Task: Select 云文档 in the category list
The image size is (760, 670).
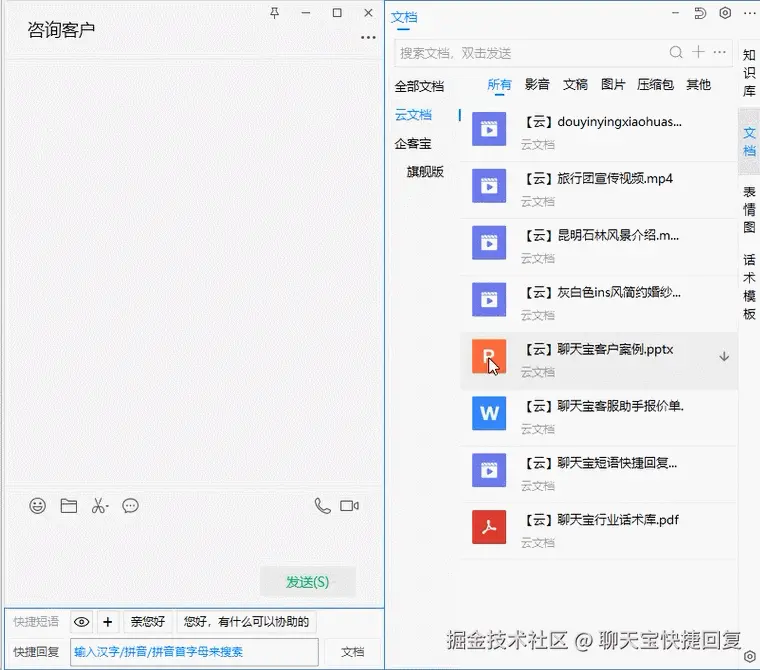Action: [x=413, y=115]
